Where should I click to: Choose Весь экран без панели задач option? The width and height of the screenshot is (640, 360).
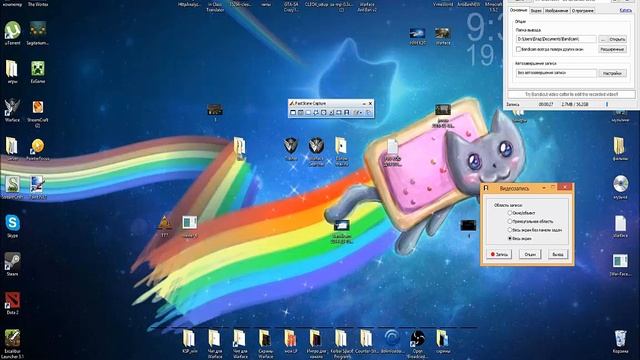click(535, 230)
